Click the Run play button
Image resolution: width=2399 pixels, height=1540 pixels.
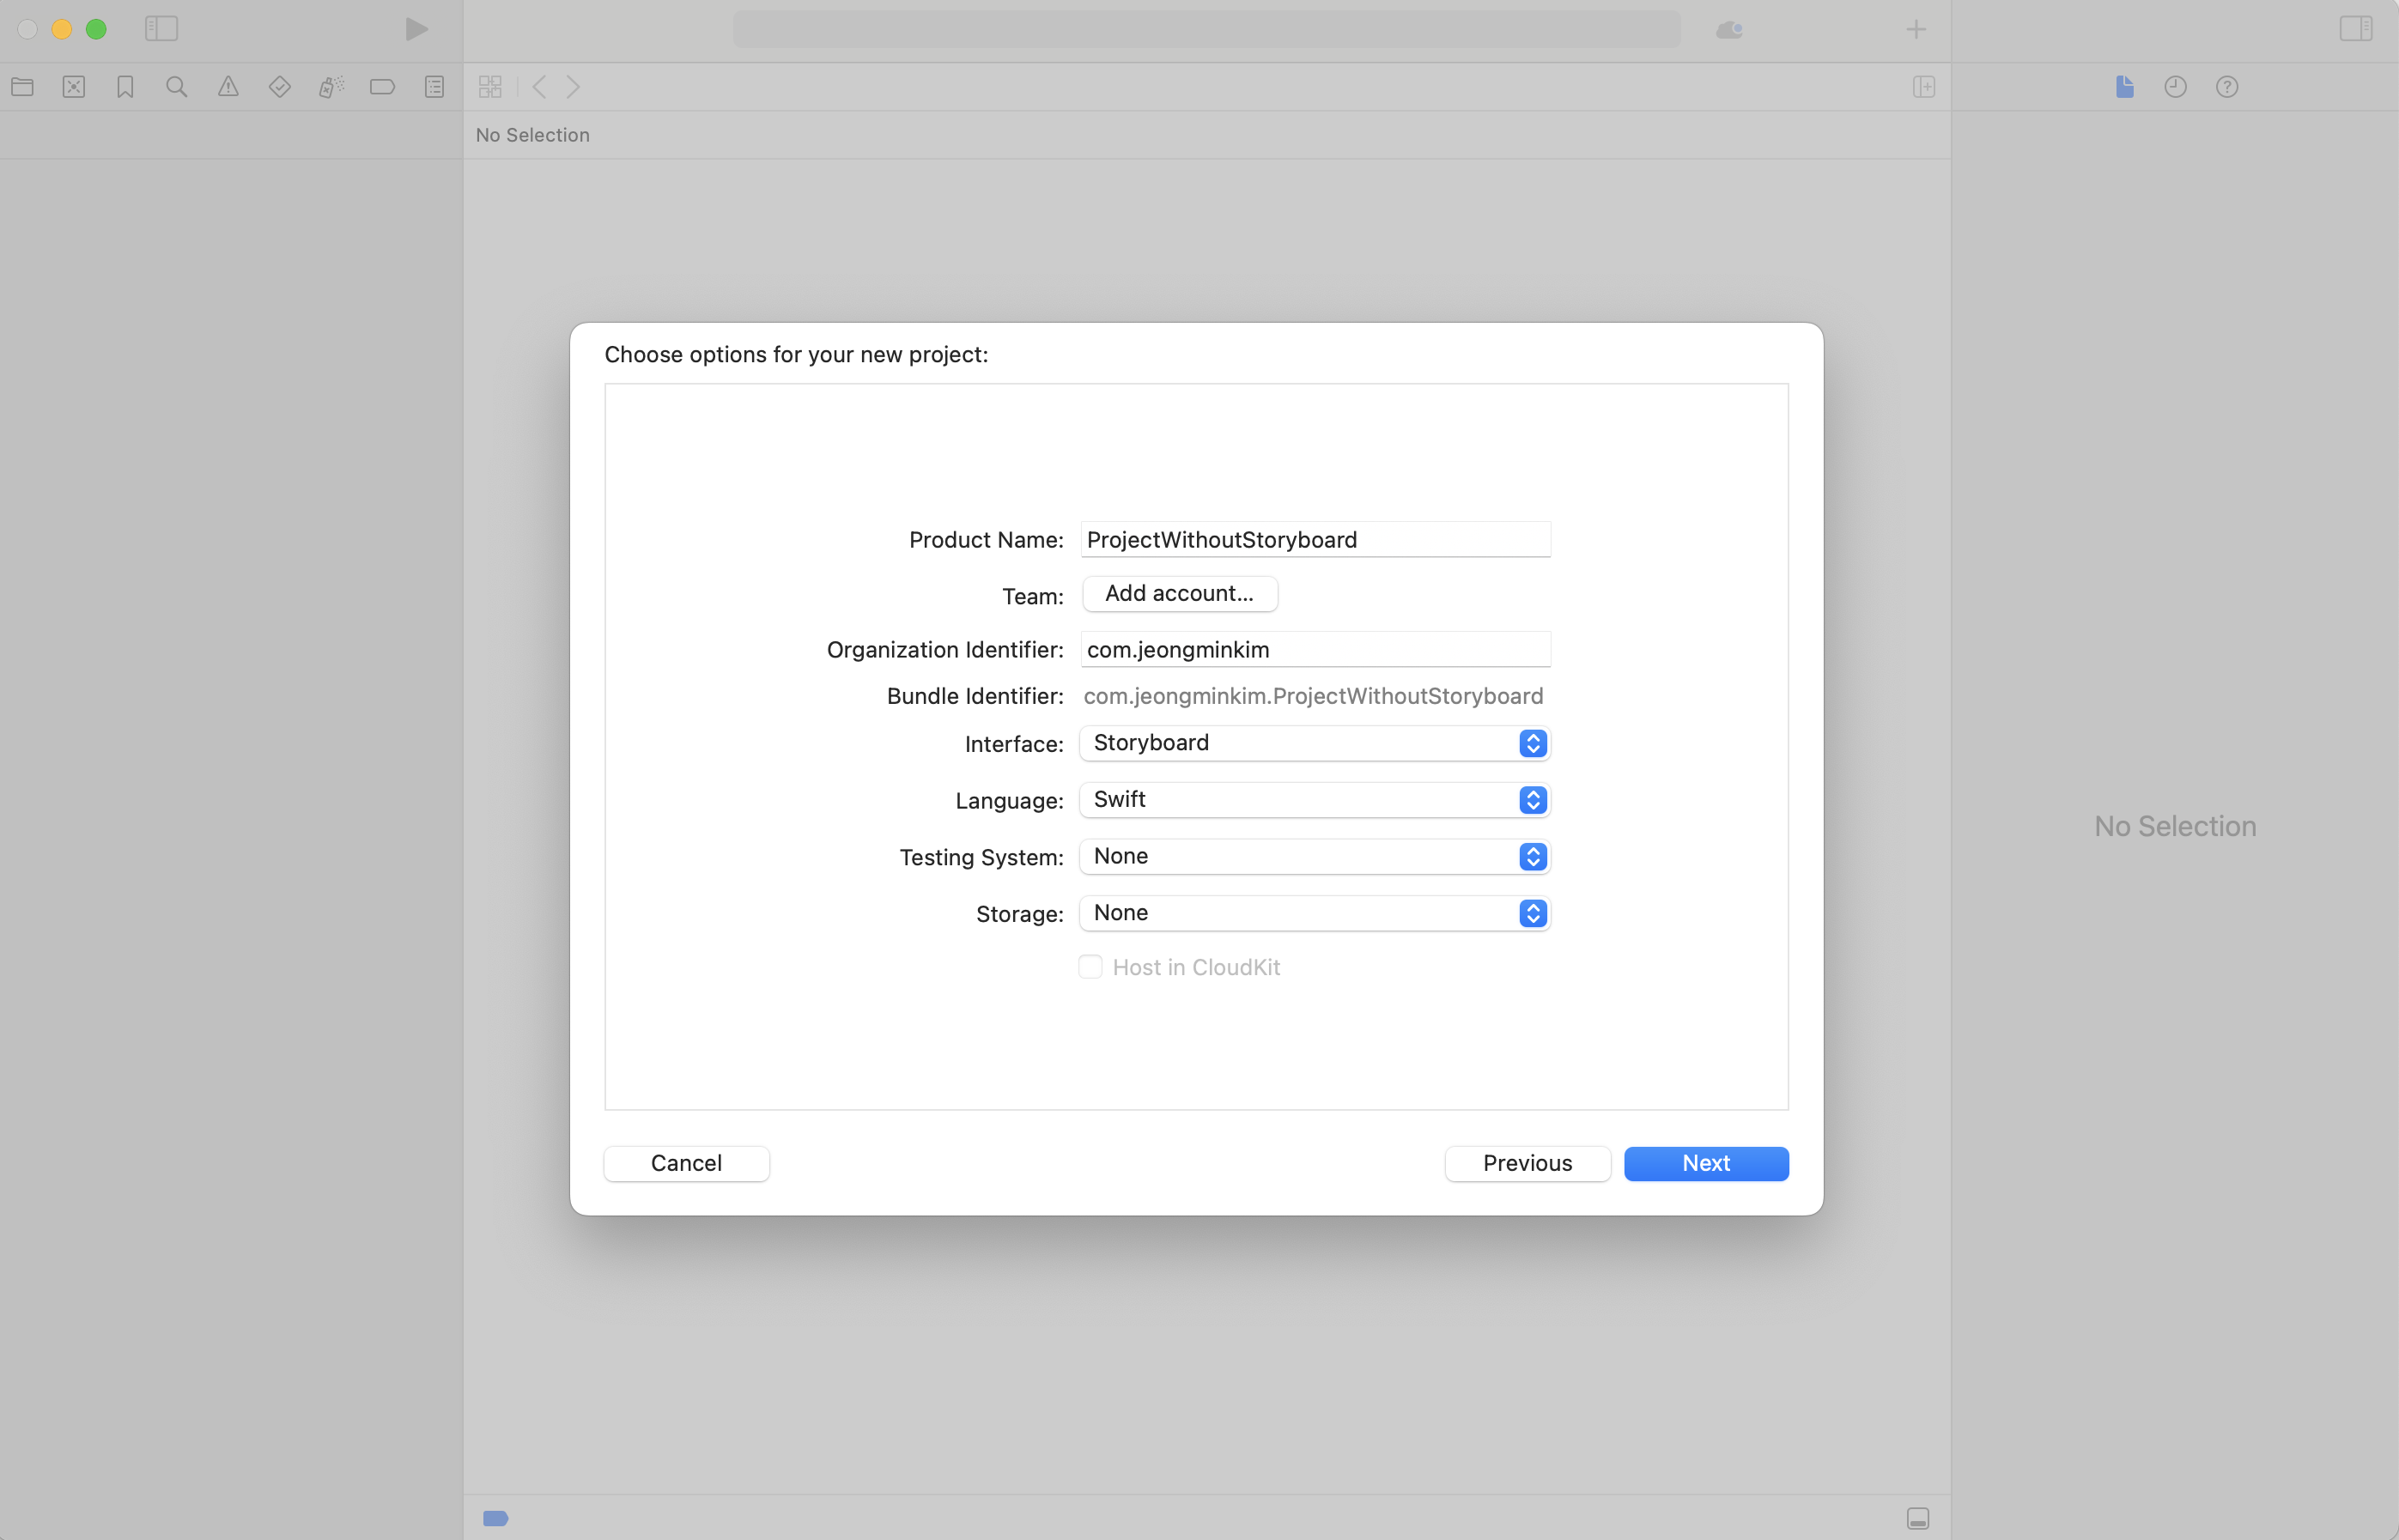click(416, 29)
